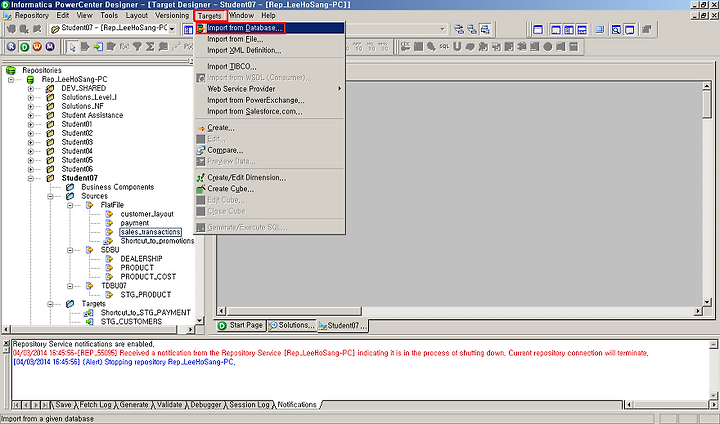
Task: Click the Import from Database menu icon
Action: 201,28
